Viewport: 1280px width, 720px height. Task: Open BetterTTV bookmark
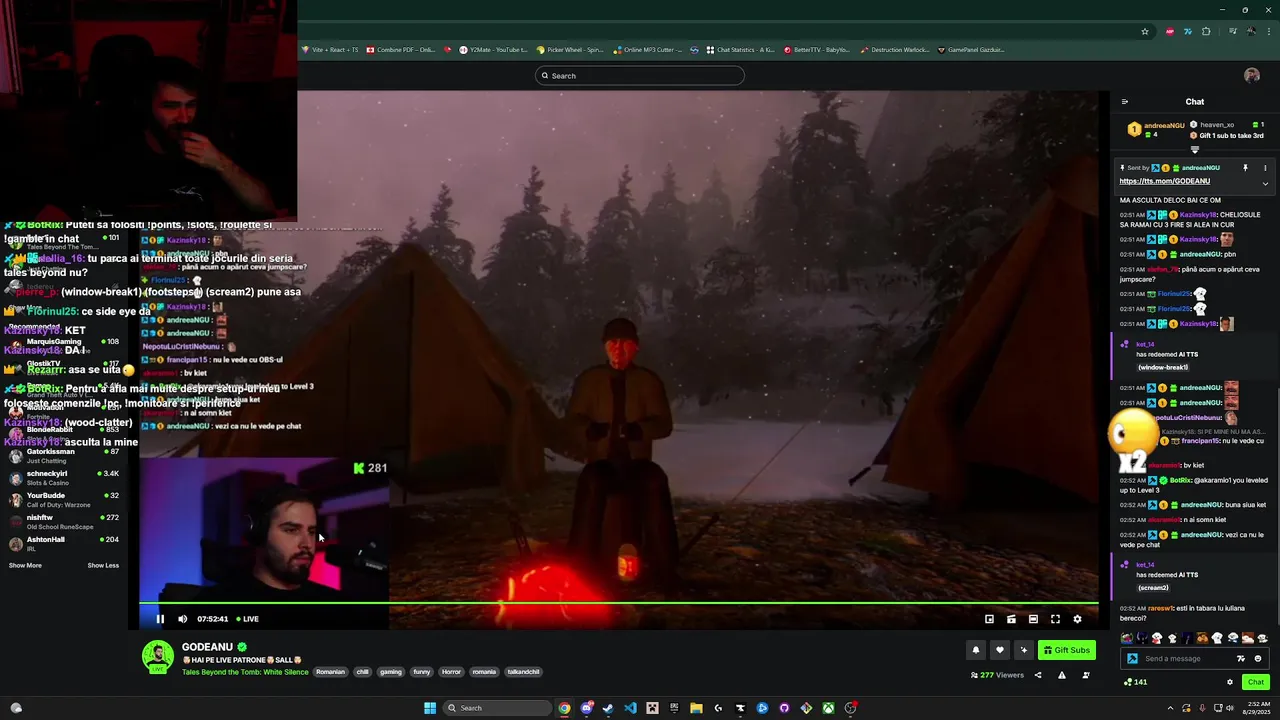point(817,50)
